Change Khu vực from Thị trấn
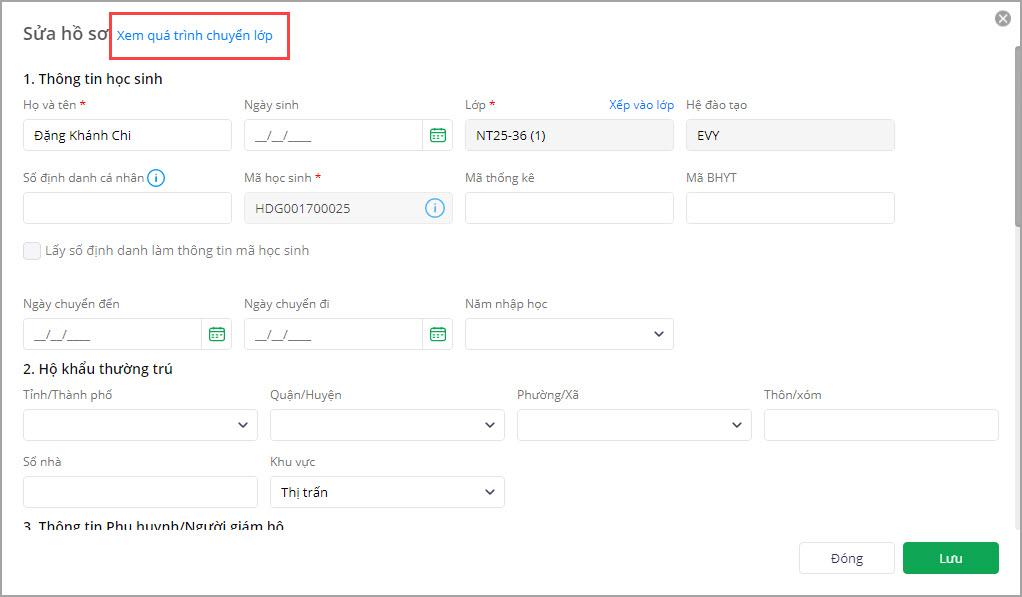This screenshot has width=1022, height=597. (x=387, y=492)
